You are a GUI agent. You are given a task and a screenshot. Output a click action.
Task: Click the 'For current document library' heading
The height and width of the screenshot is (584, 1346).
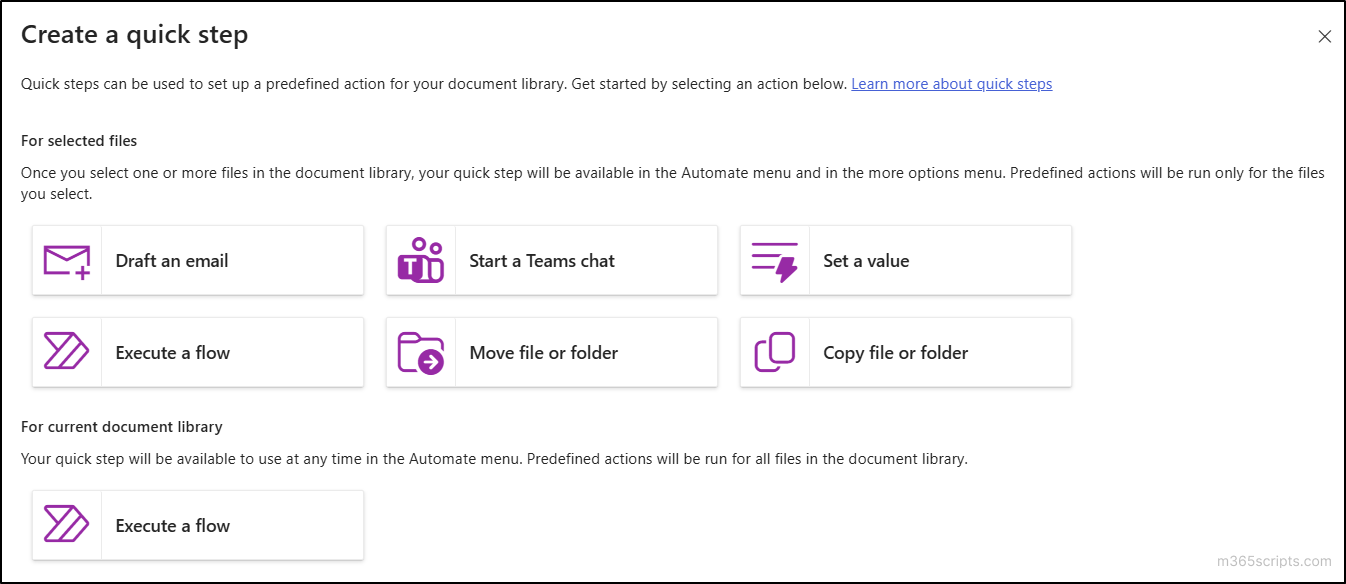[x=121, y=426]
